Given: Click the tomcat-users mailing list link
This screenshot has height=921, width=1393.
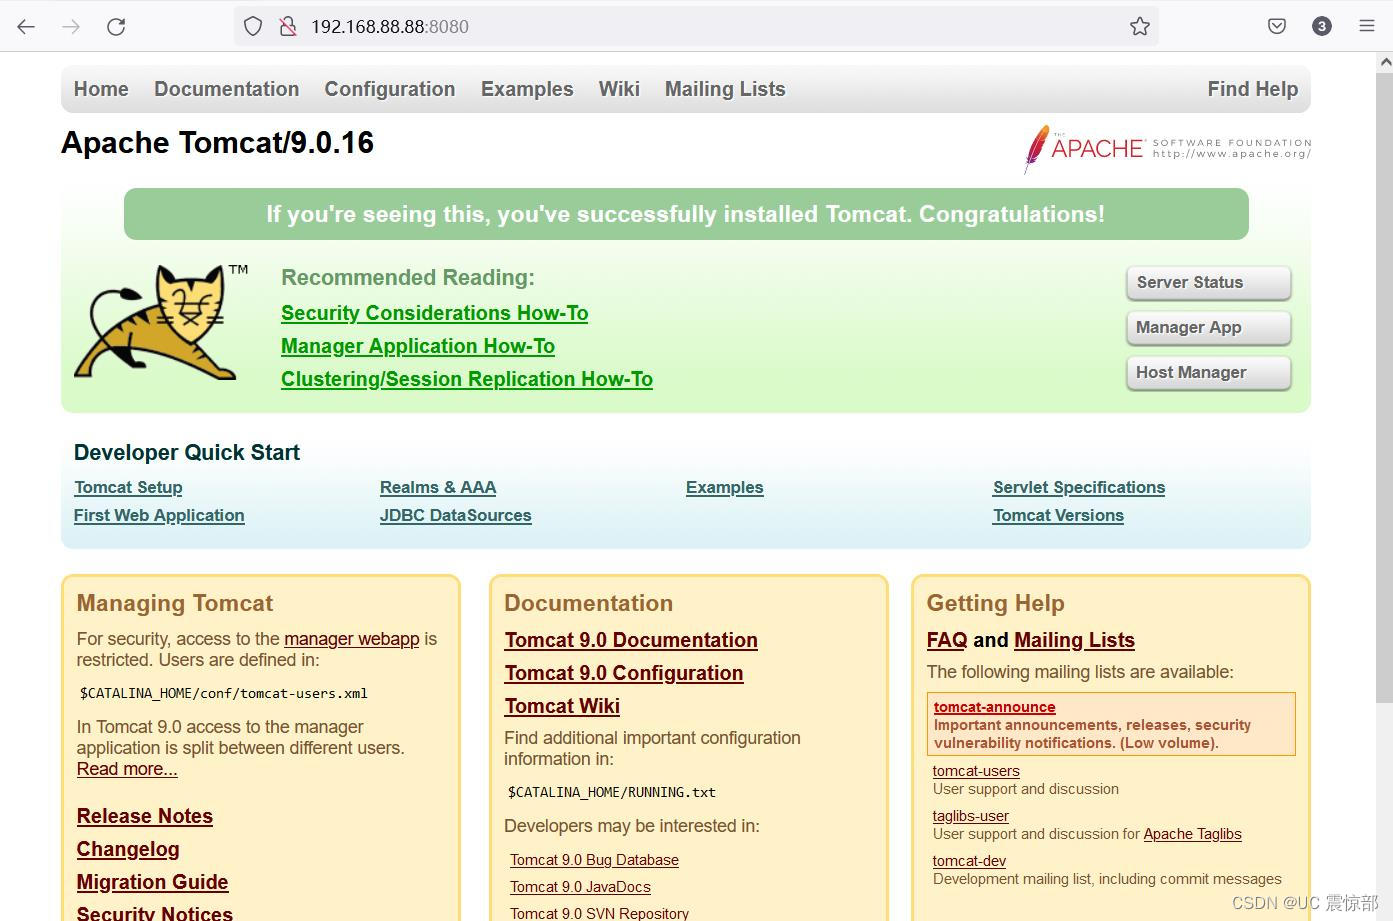Looking at the screenshot, I should coord(976,771).
